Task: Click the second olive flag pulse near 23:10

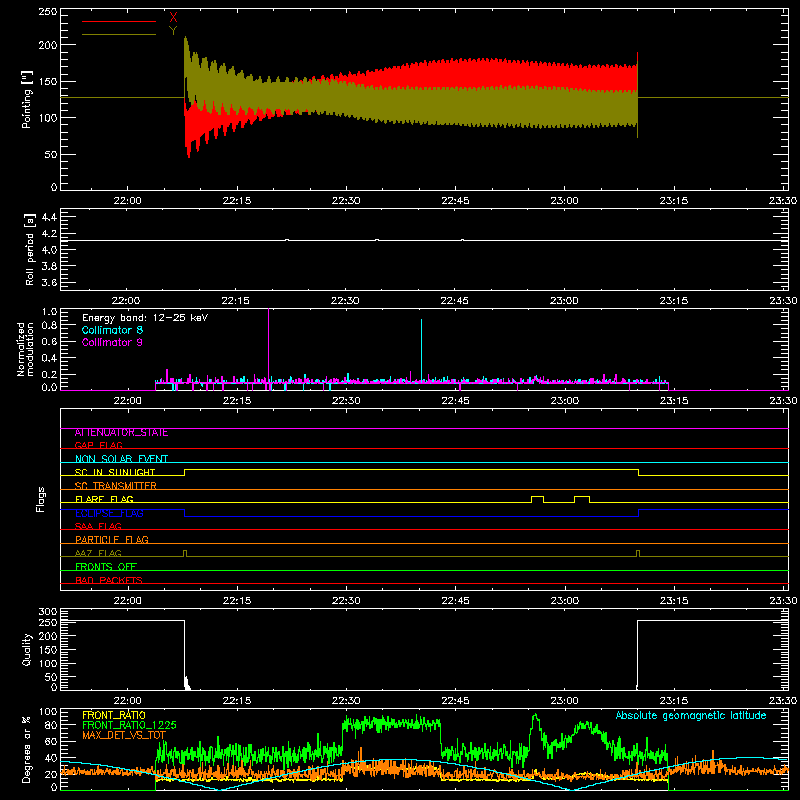Action: click(x=638, y=553)
